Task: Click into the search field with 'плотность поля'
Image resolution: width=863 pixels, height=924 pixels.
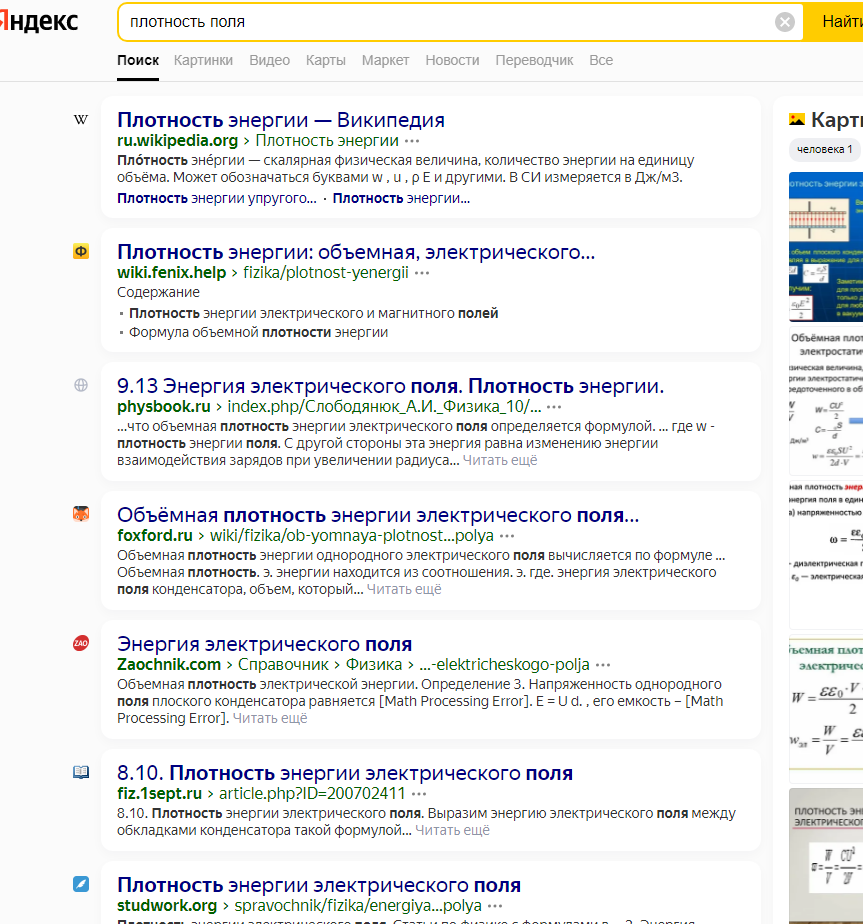Action: tap(448, 22)
